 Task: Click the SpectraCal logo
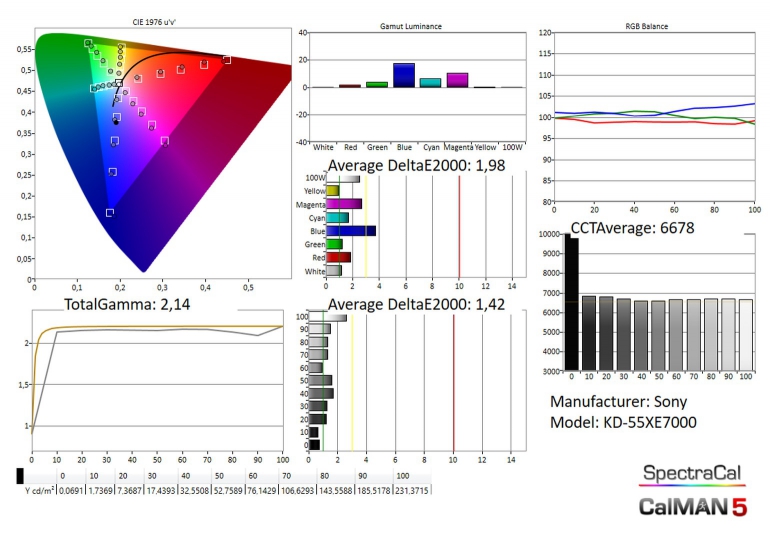click(x=694, y=472)
